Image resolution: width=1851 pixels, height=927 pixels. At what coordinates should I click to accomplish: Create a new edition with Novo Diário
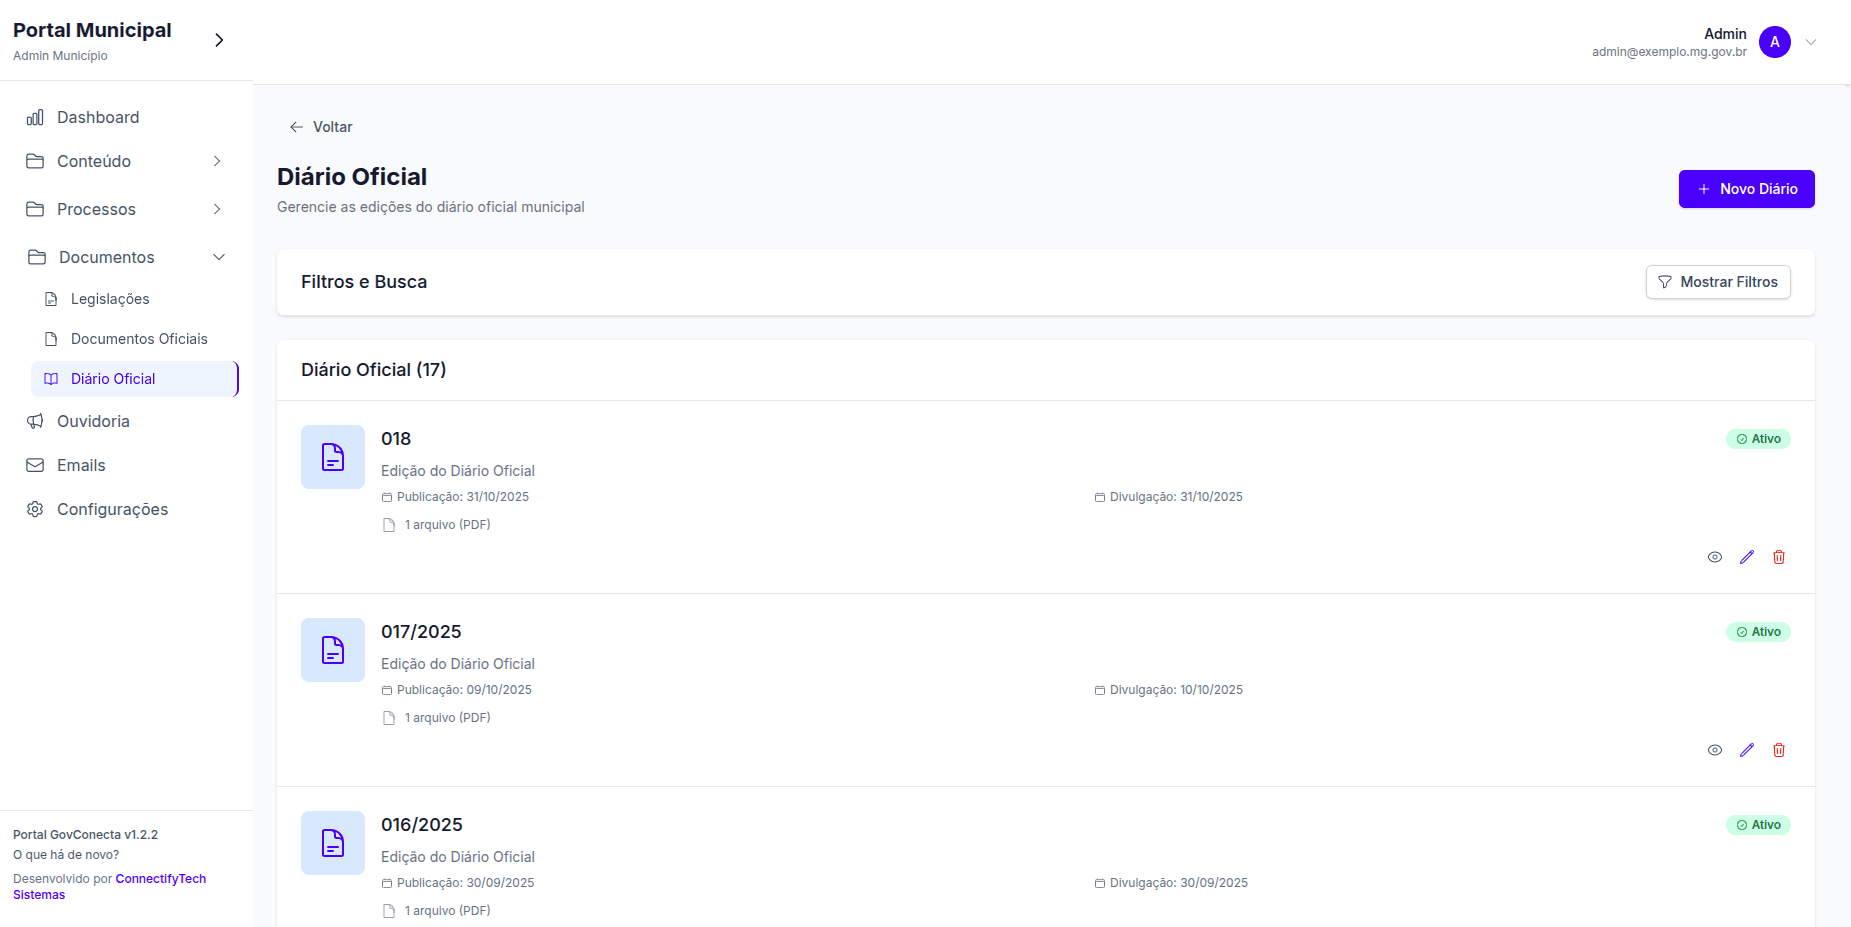(x=1746, y=189)
